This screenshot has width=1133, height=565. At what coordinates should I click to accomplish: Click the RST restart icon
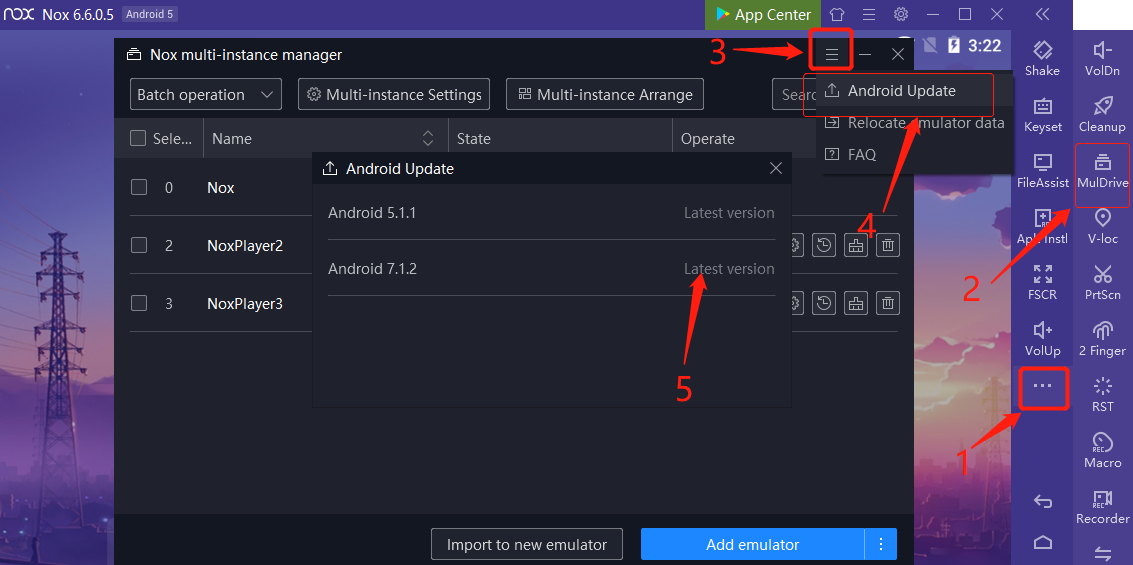(x=1103, y=394)
